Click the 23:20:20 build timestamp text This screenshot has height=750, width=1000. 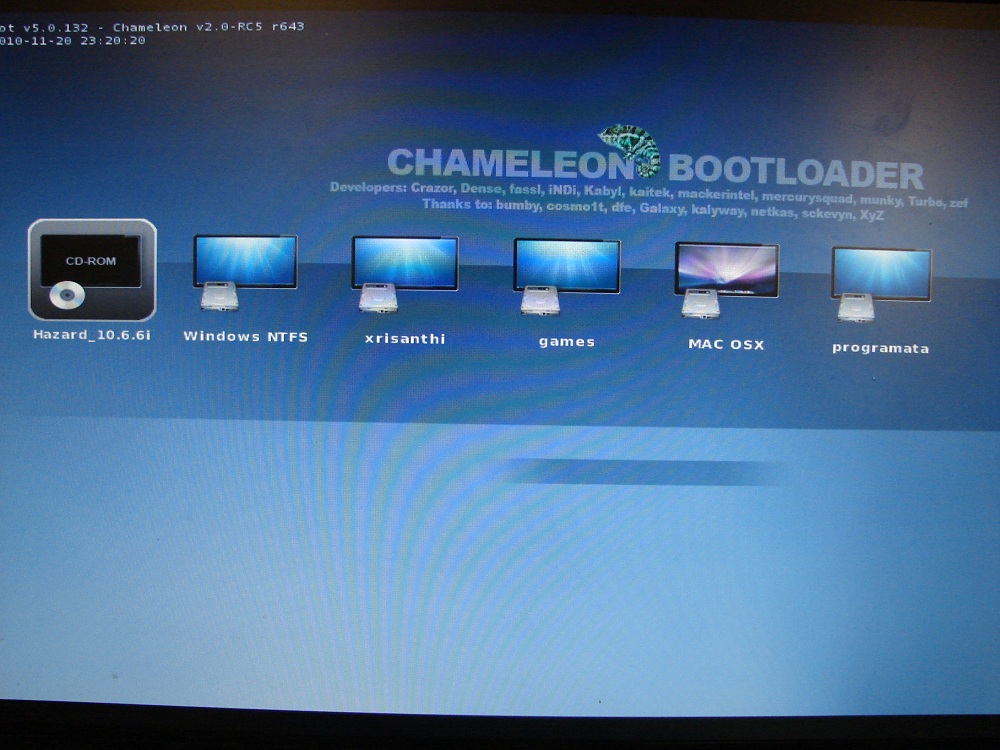point(112,40)
